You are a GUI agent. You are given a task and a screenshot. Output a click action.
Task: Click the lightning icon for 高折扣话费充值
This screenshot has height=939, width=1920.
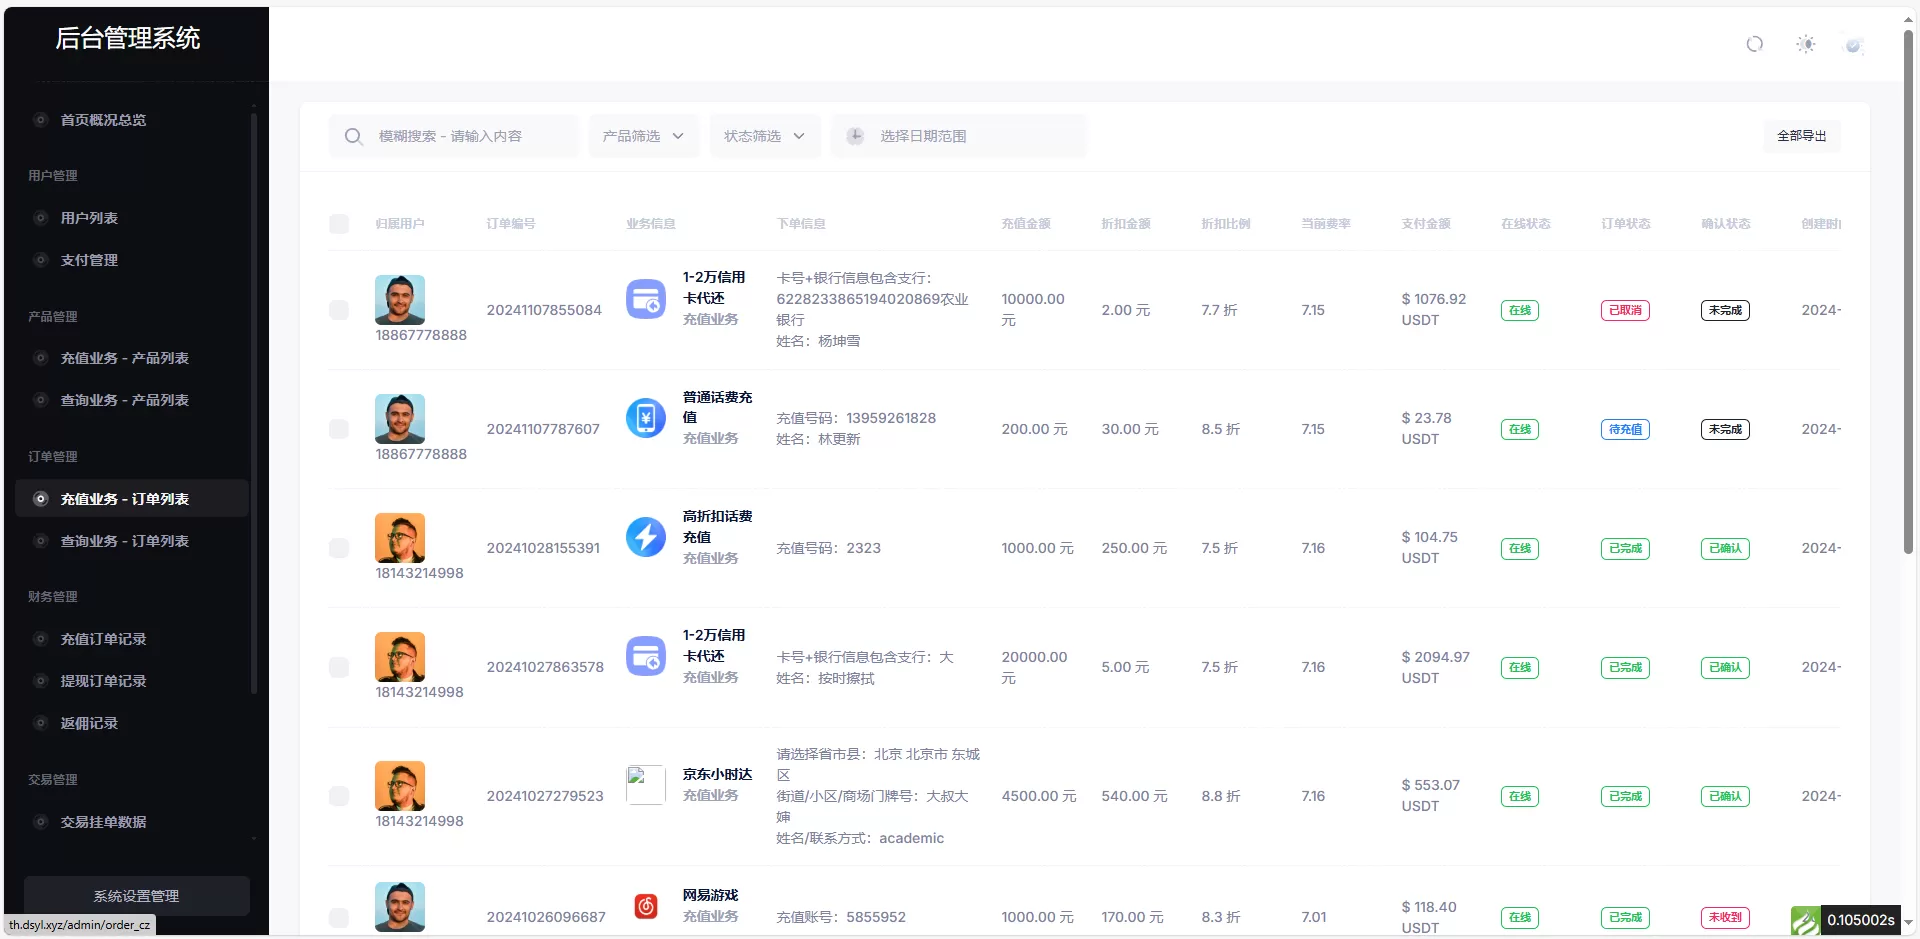pyautogui.click(x=645, y=537)
